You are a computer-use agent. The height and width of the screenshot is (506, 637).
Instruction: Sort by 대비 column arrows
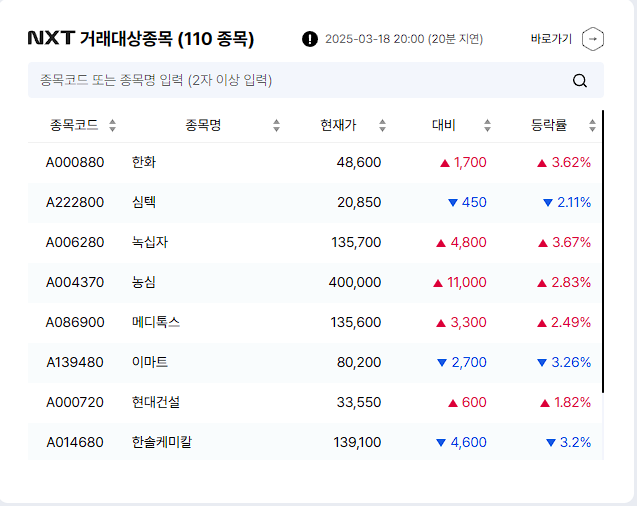pos(488,125)
